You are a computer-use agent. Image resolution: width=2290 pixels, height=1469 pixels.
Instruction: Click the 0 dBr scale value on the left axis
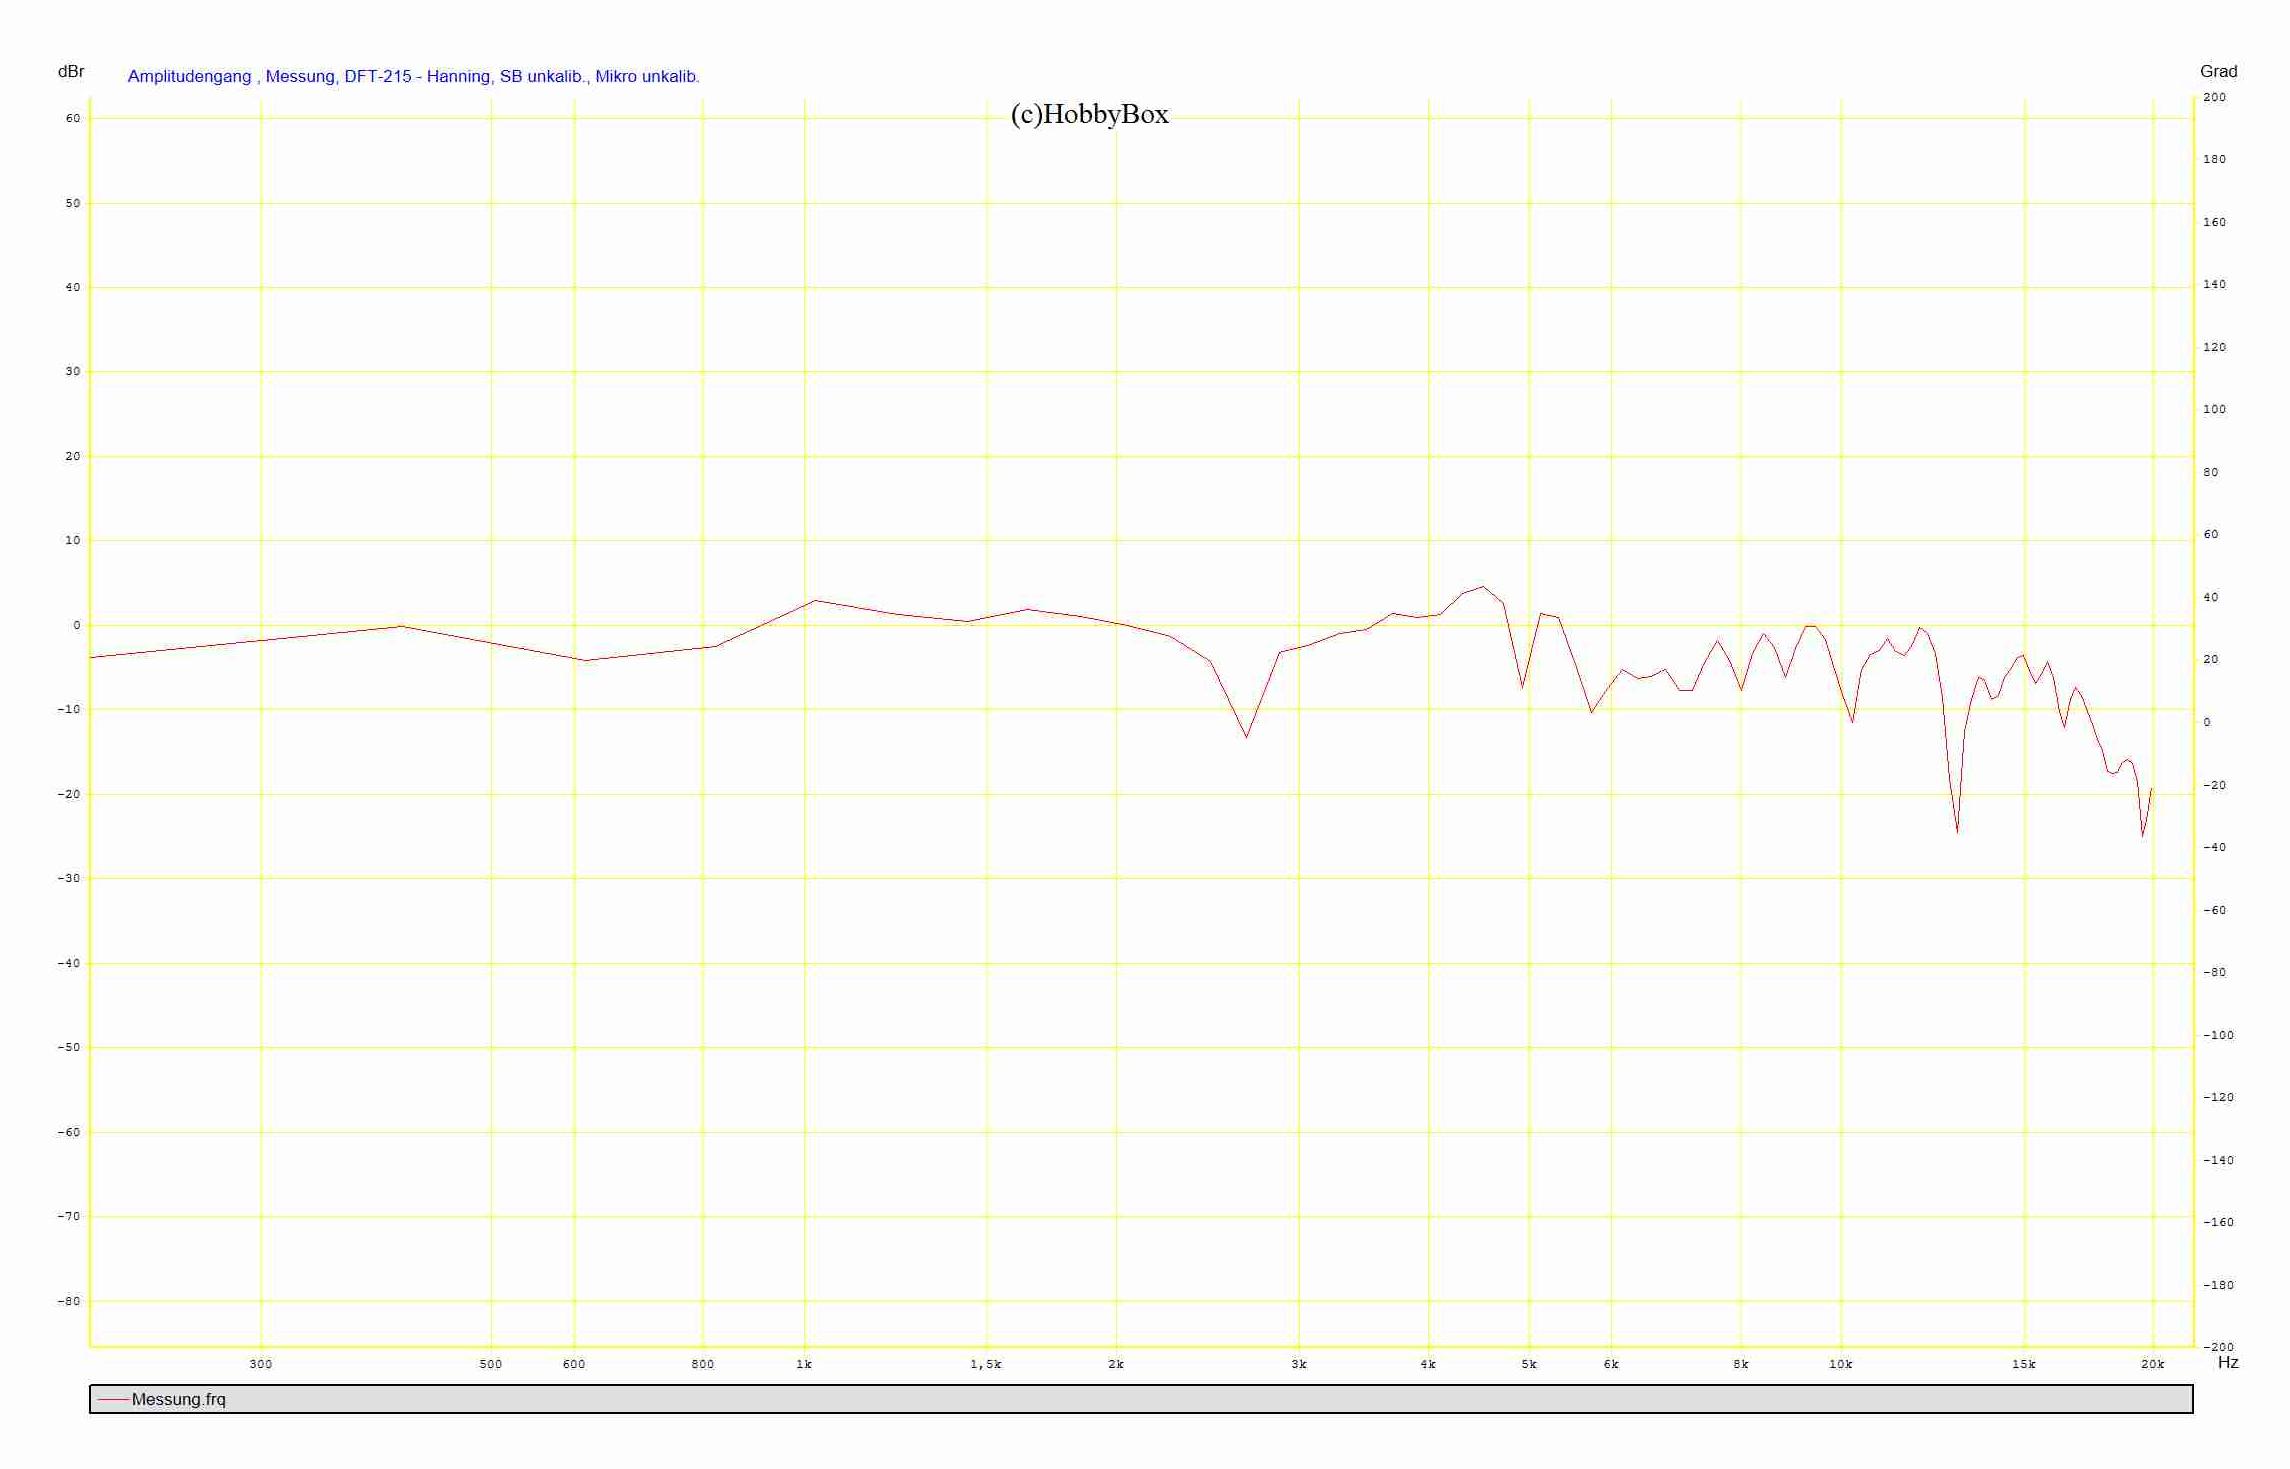coord(77,625)
